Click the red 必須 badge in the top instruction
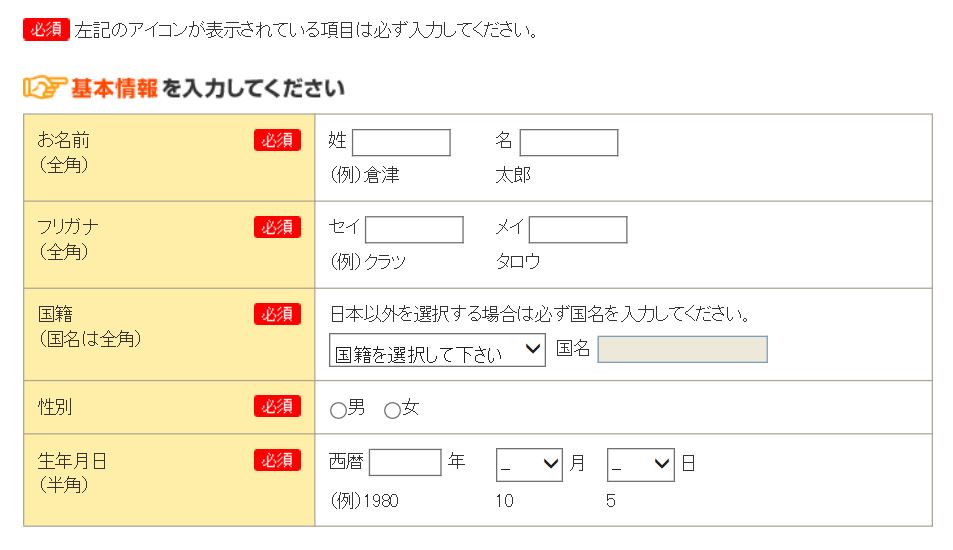 [46, 29]
